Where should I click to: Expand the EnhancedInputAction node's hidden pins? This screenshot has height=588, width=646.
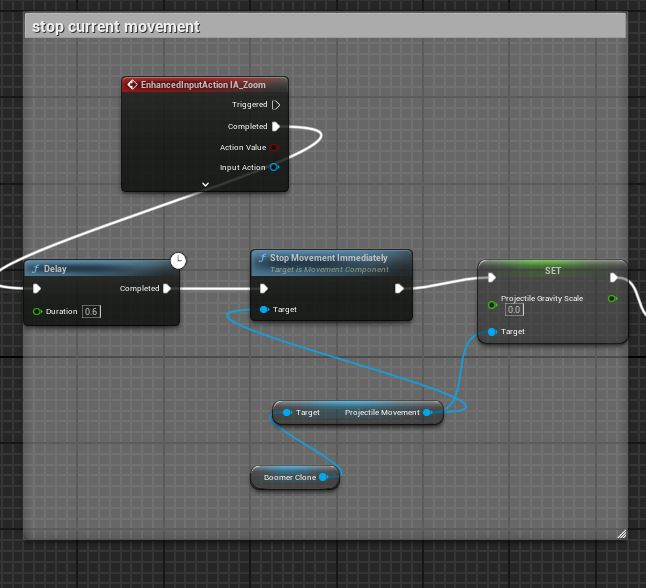click(x=205, y=184)
